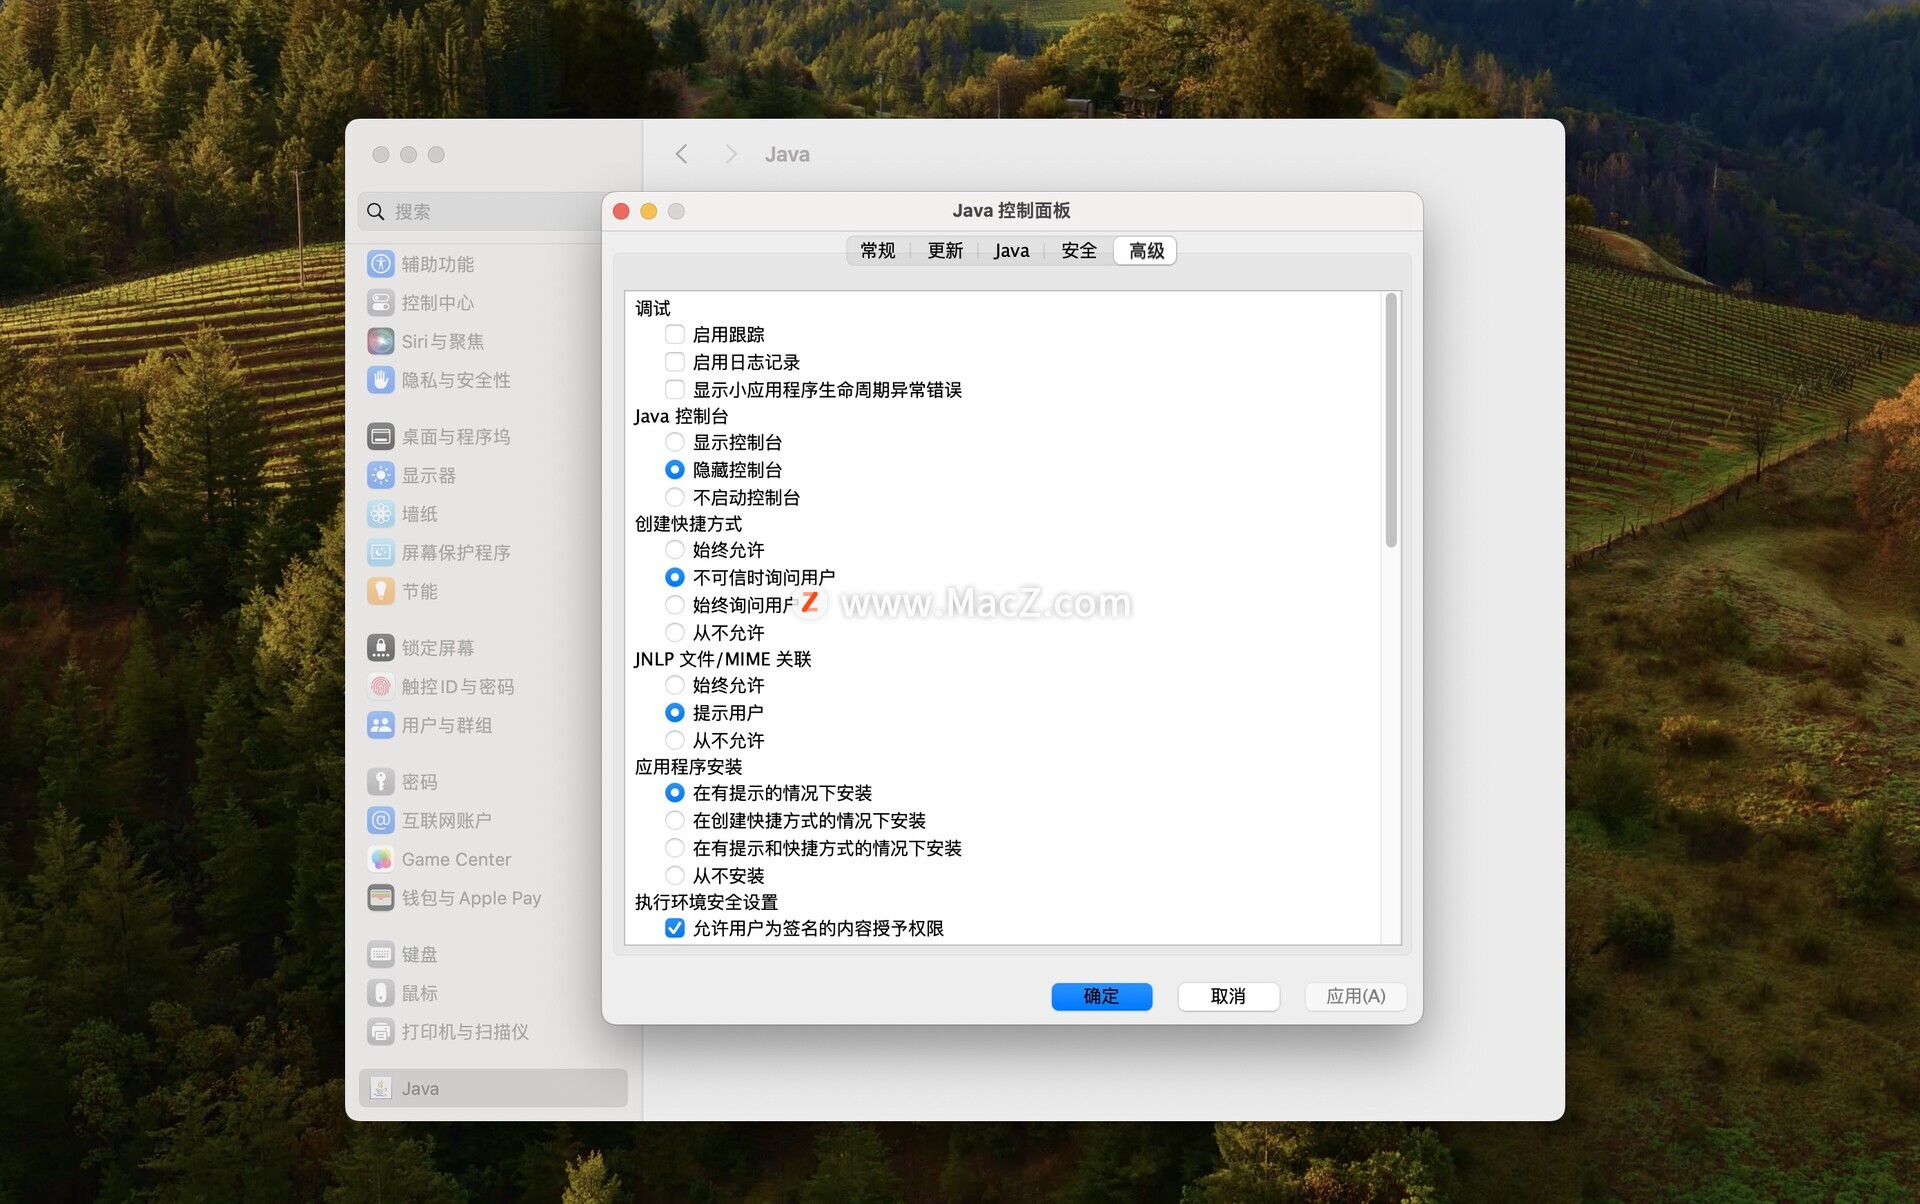The image size is (1920, 1204).
Task: Switch to the 常规 tab
Action: click(x=878, y=251)
